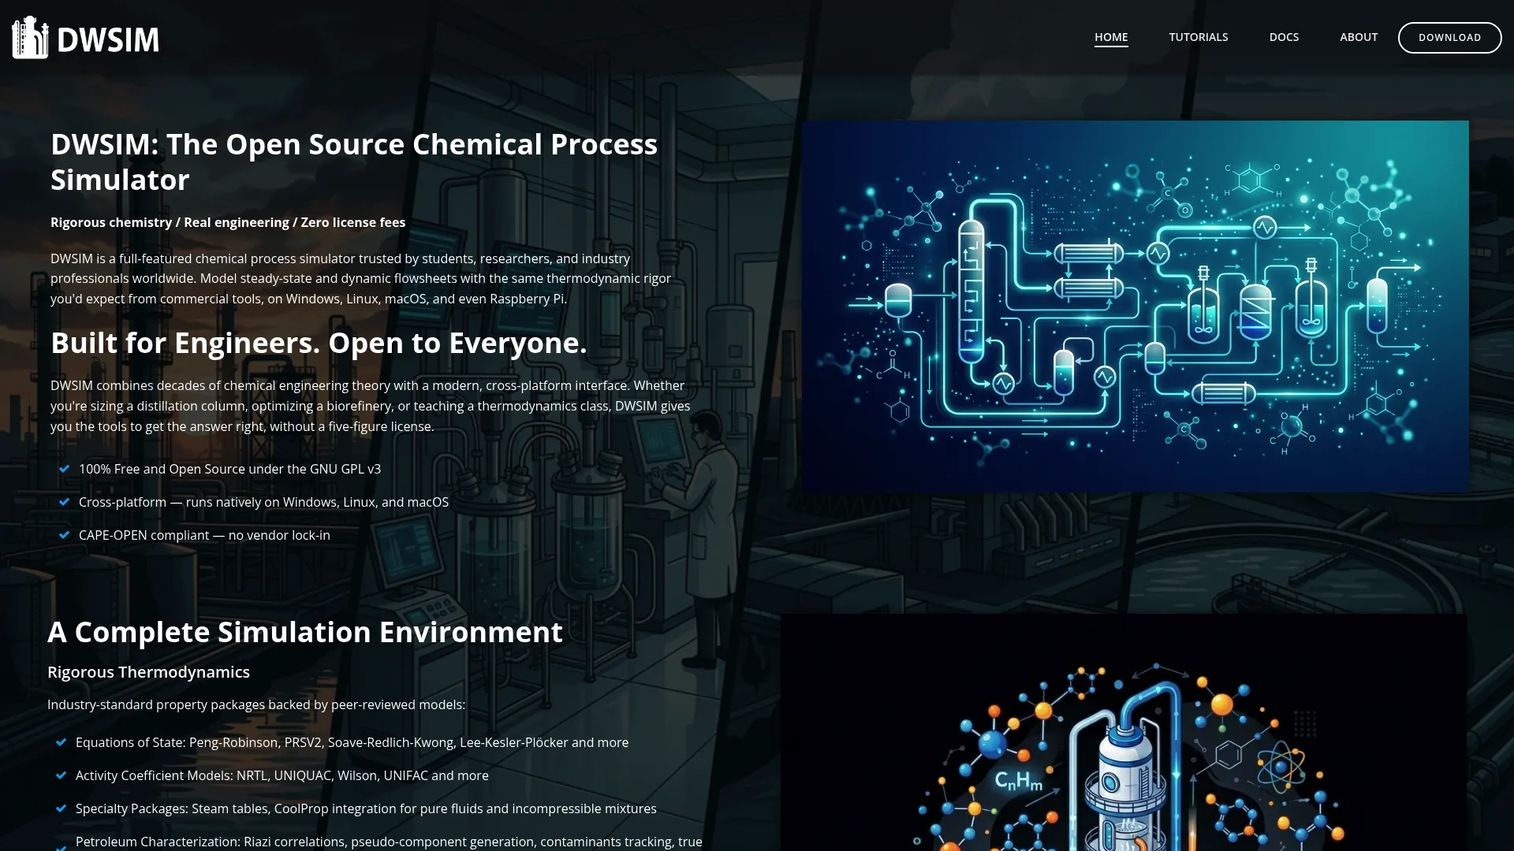Screen dimensions: 1514x851
Task: Click the DWSIM wordmark in header
Action: point(108,40)
